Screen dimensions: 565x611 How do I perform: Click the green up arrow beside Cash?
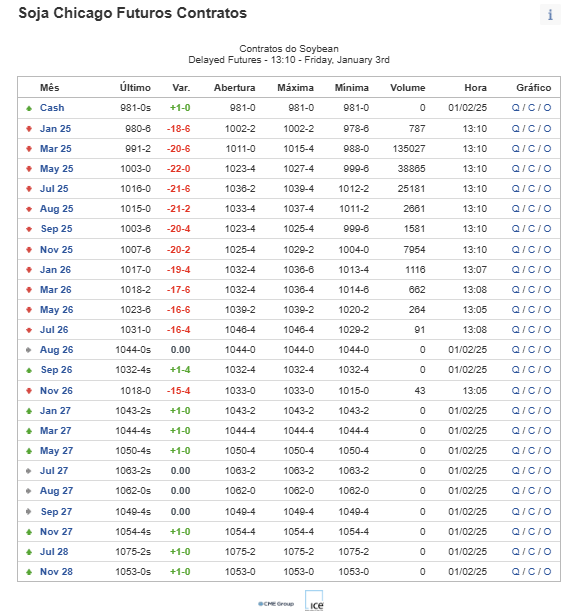tap(29, 108)
